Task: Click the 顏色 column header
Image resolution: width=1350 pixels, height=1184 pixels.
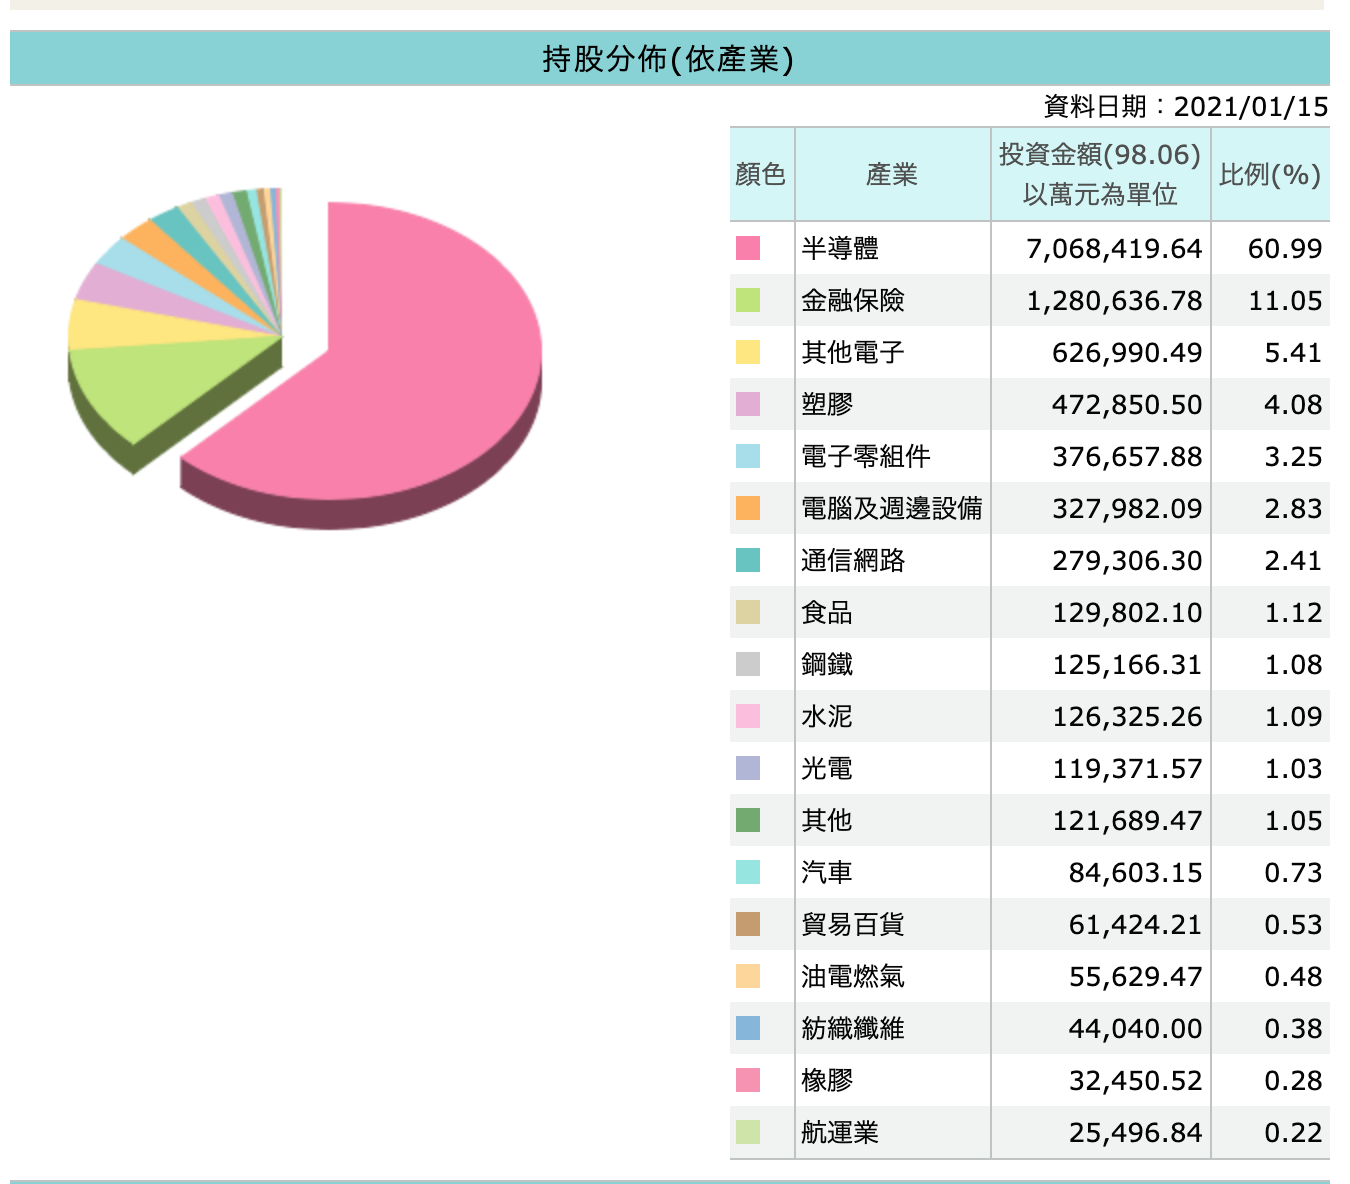Action: coord(760,175)
